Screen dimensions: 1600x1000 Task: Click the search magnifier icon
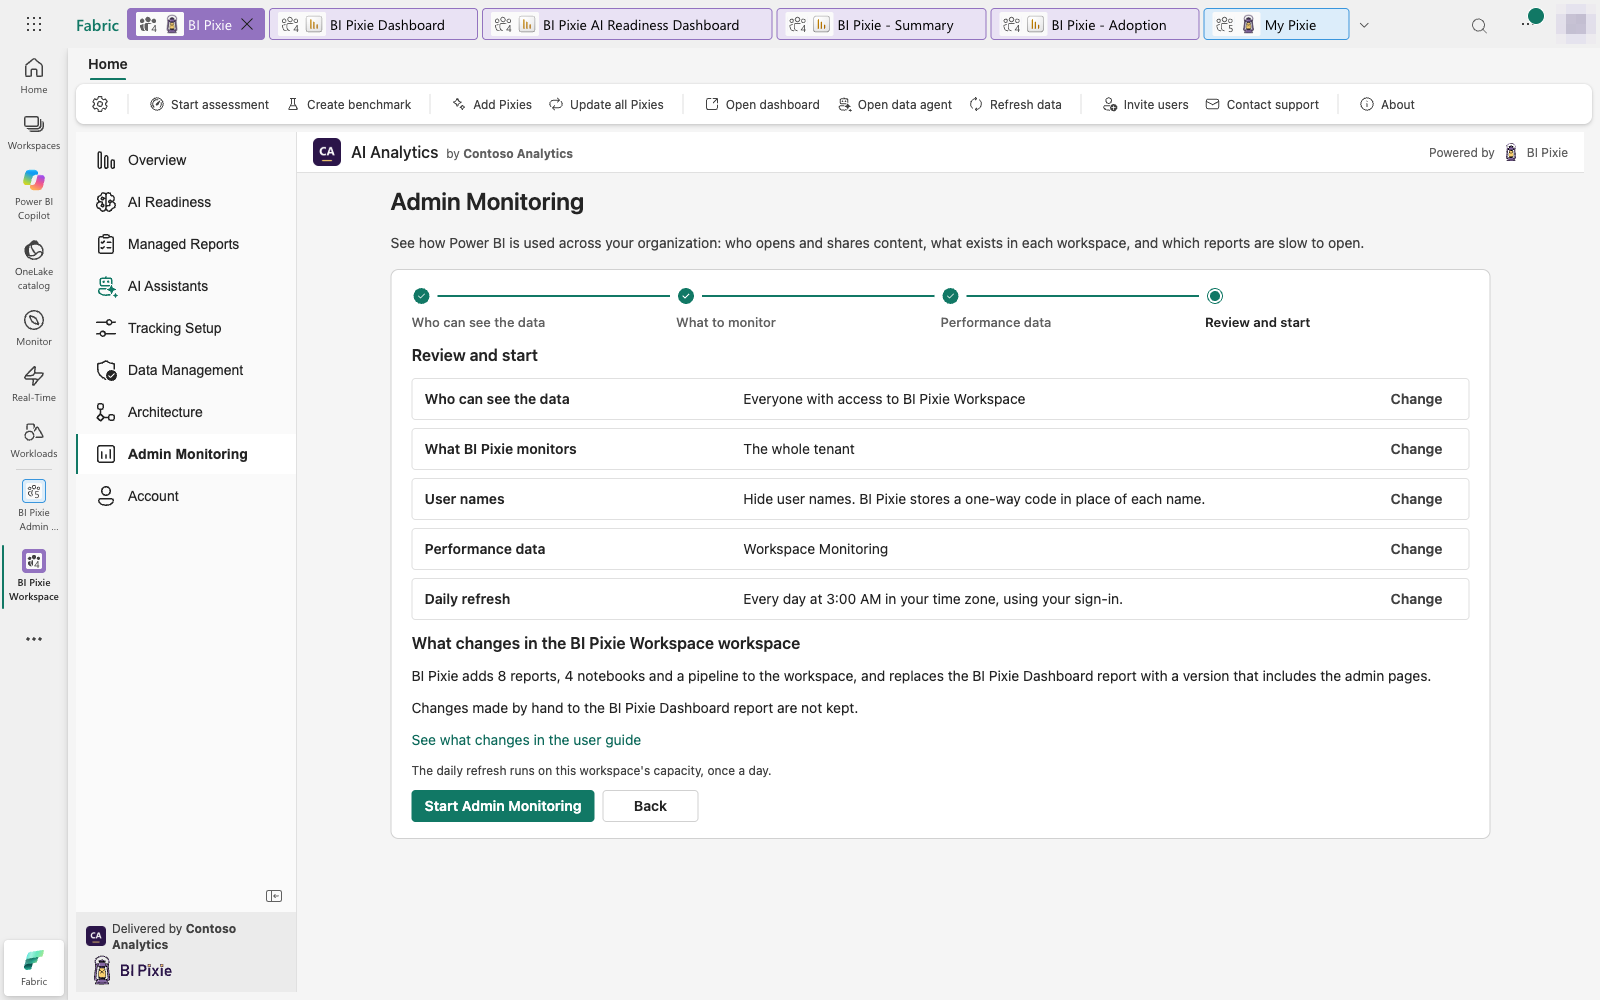click(1479, 25)
